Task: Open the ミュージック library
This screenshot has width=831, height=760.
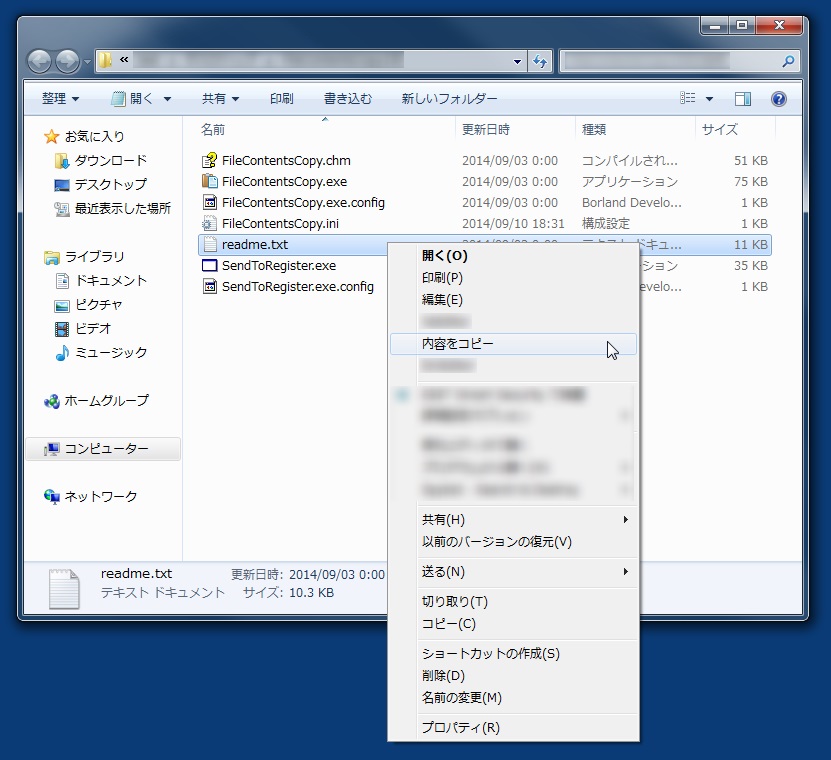Action: pyautogui.click(x=111, y=352)
